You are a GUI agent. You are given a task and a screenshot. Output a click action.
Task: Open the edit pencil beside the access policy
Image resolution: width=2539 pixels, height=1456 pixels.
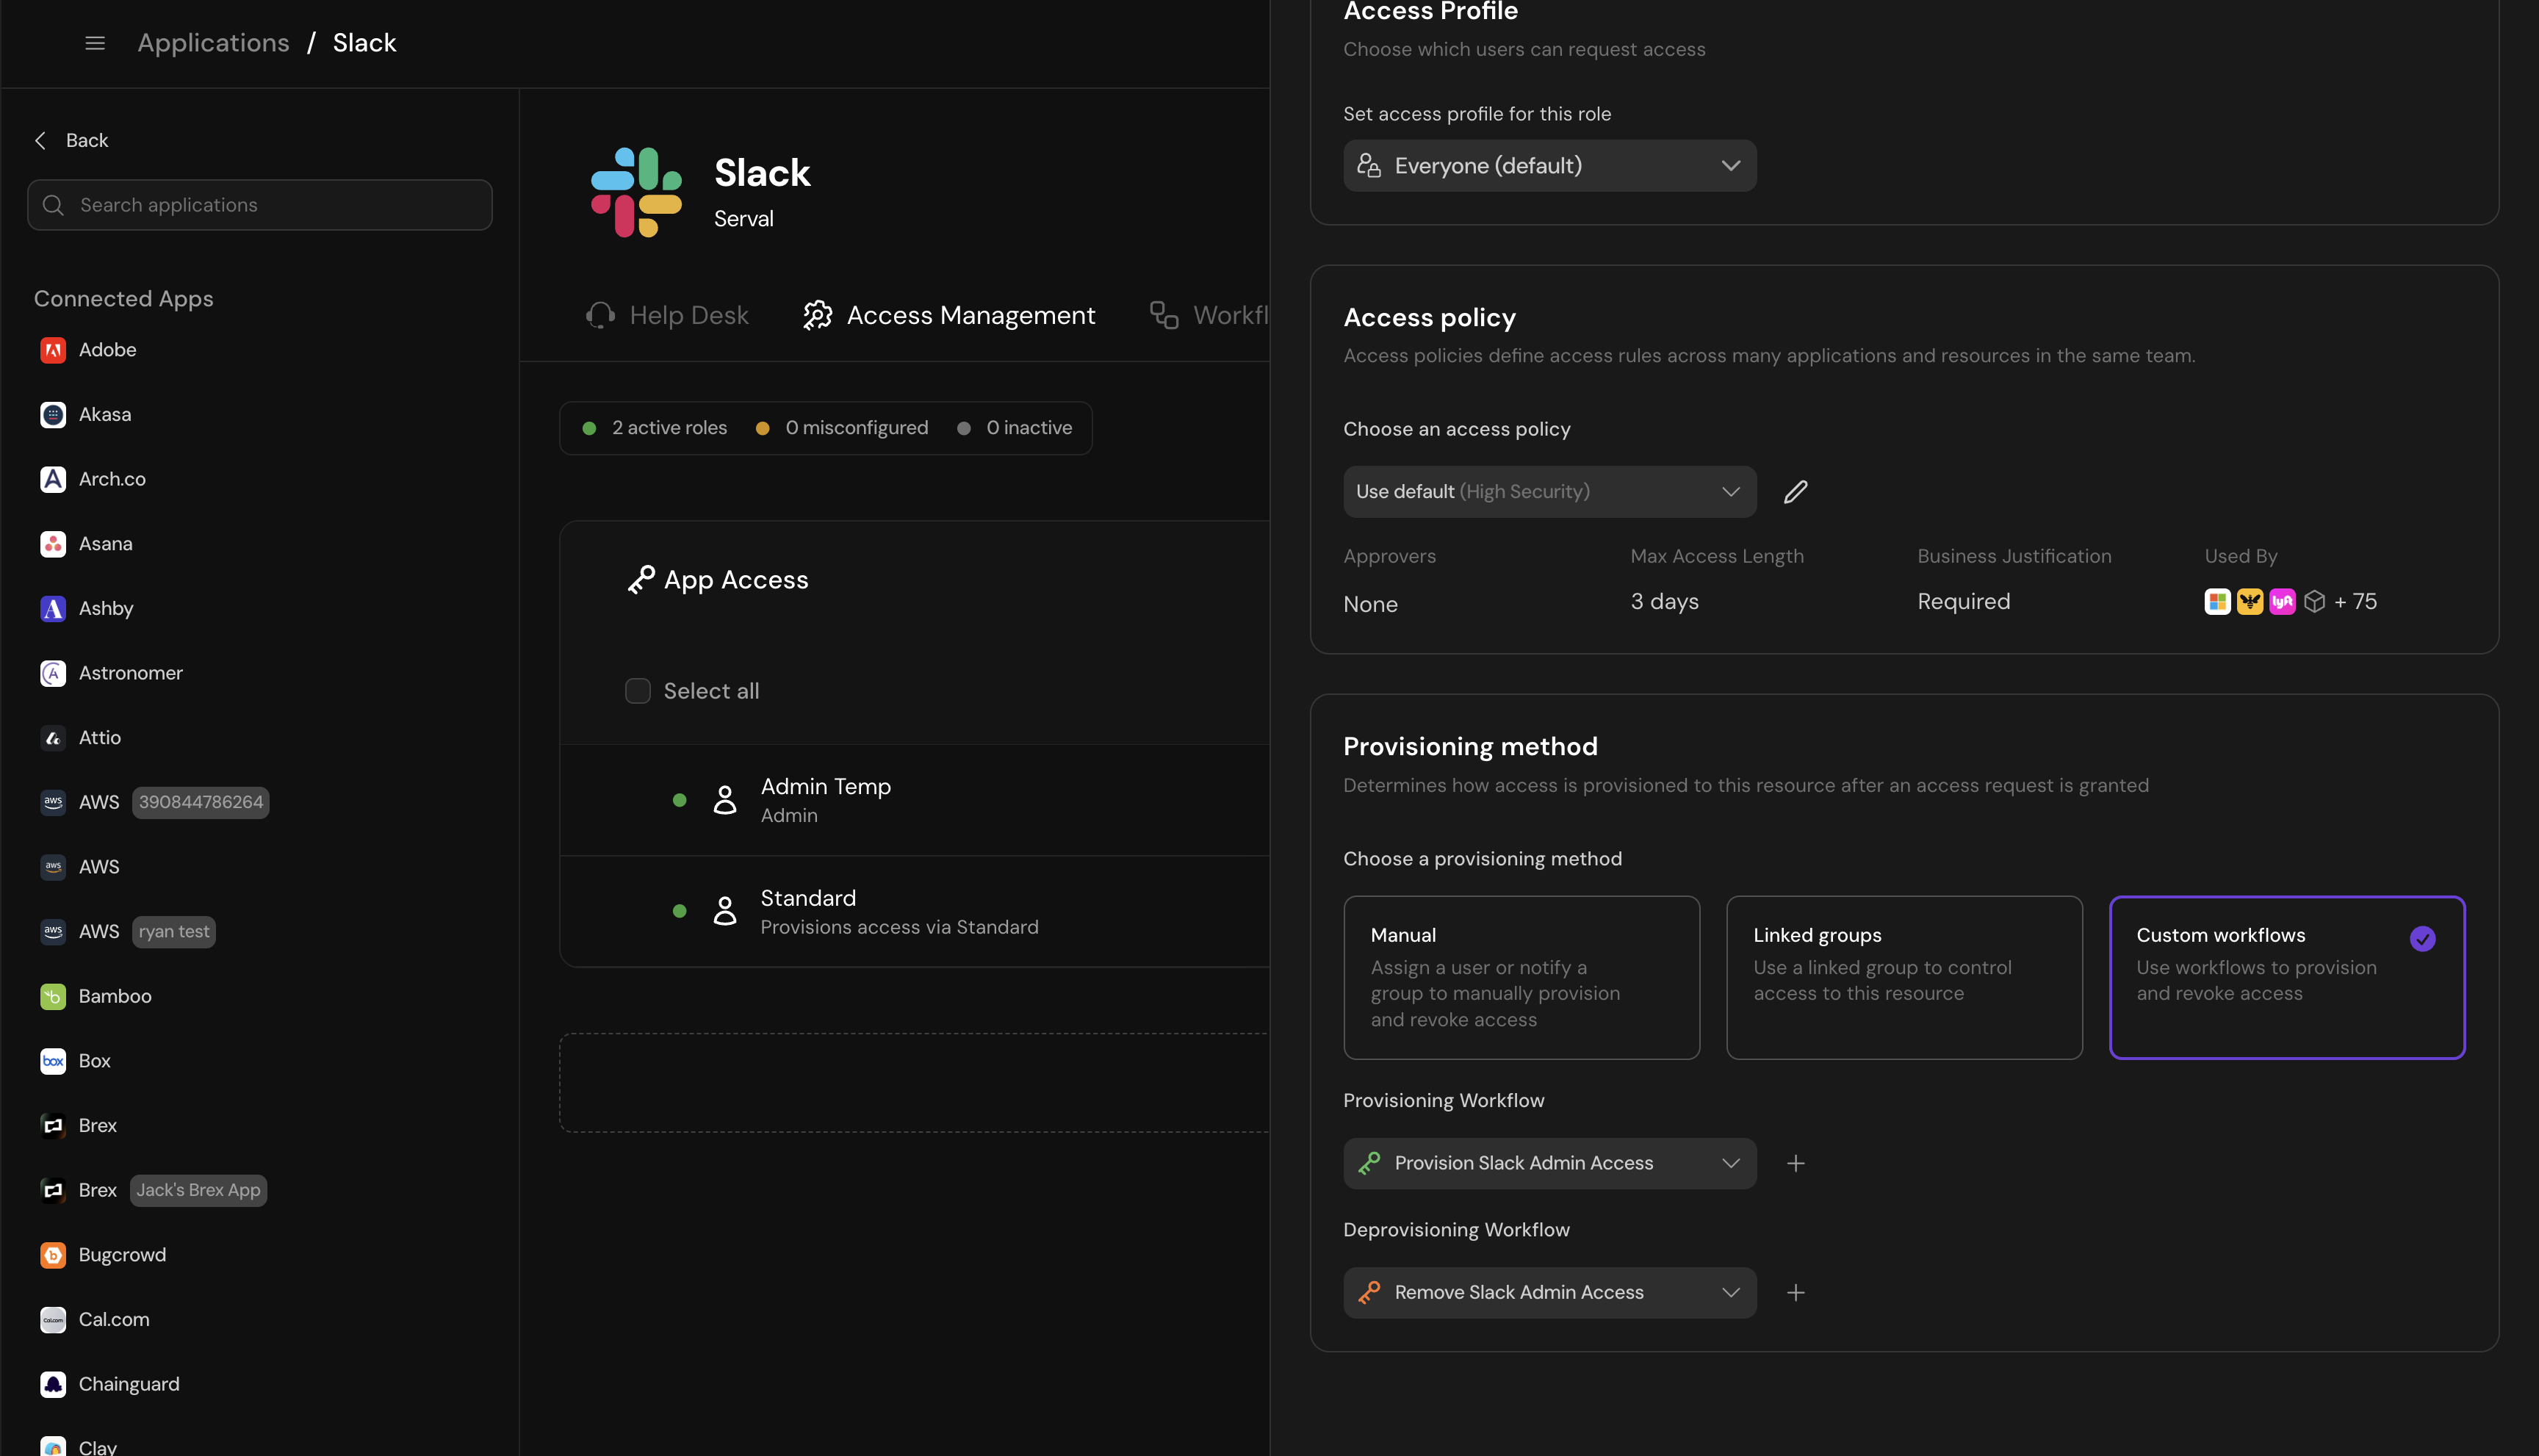tap(1795, 491)
